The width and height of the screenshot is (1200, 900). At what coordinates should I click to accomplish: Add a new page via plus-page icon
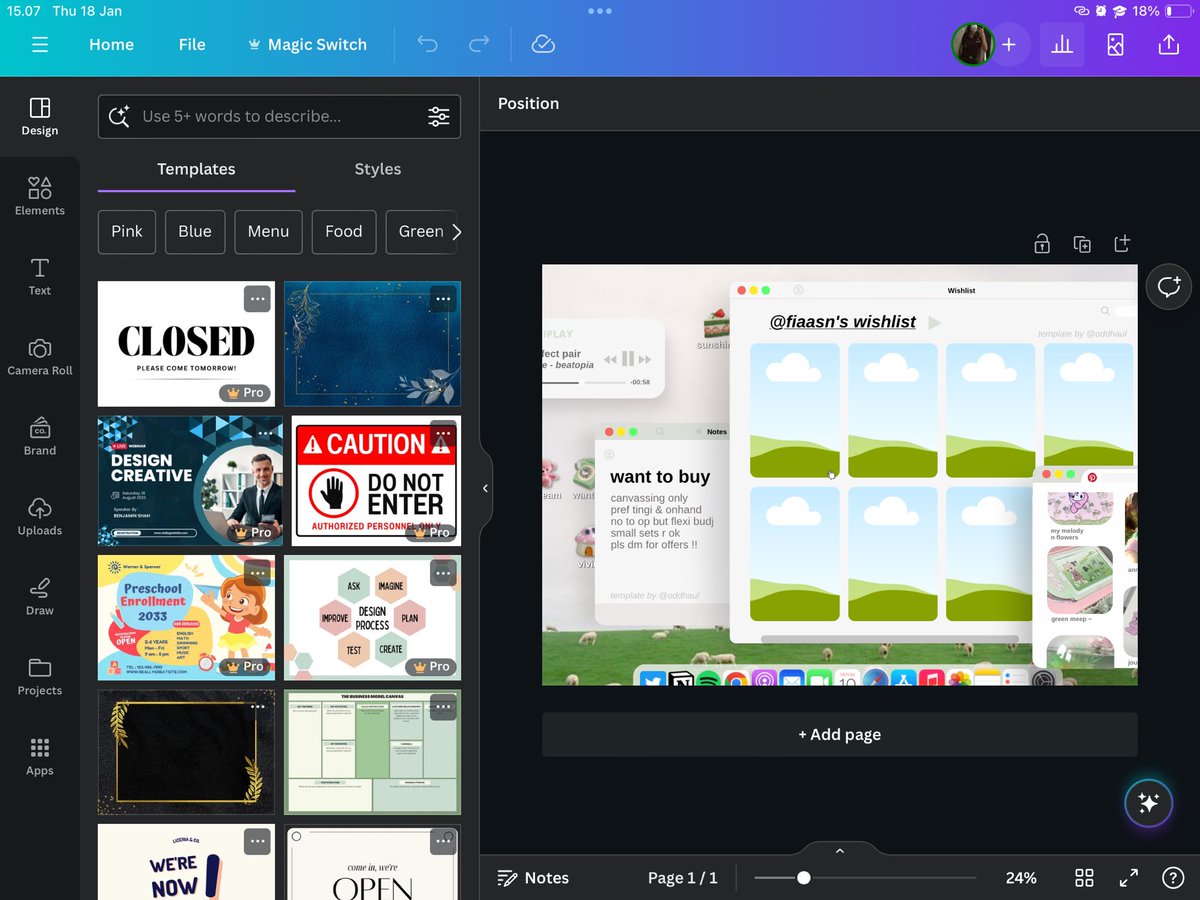click(1122, 243)
